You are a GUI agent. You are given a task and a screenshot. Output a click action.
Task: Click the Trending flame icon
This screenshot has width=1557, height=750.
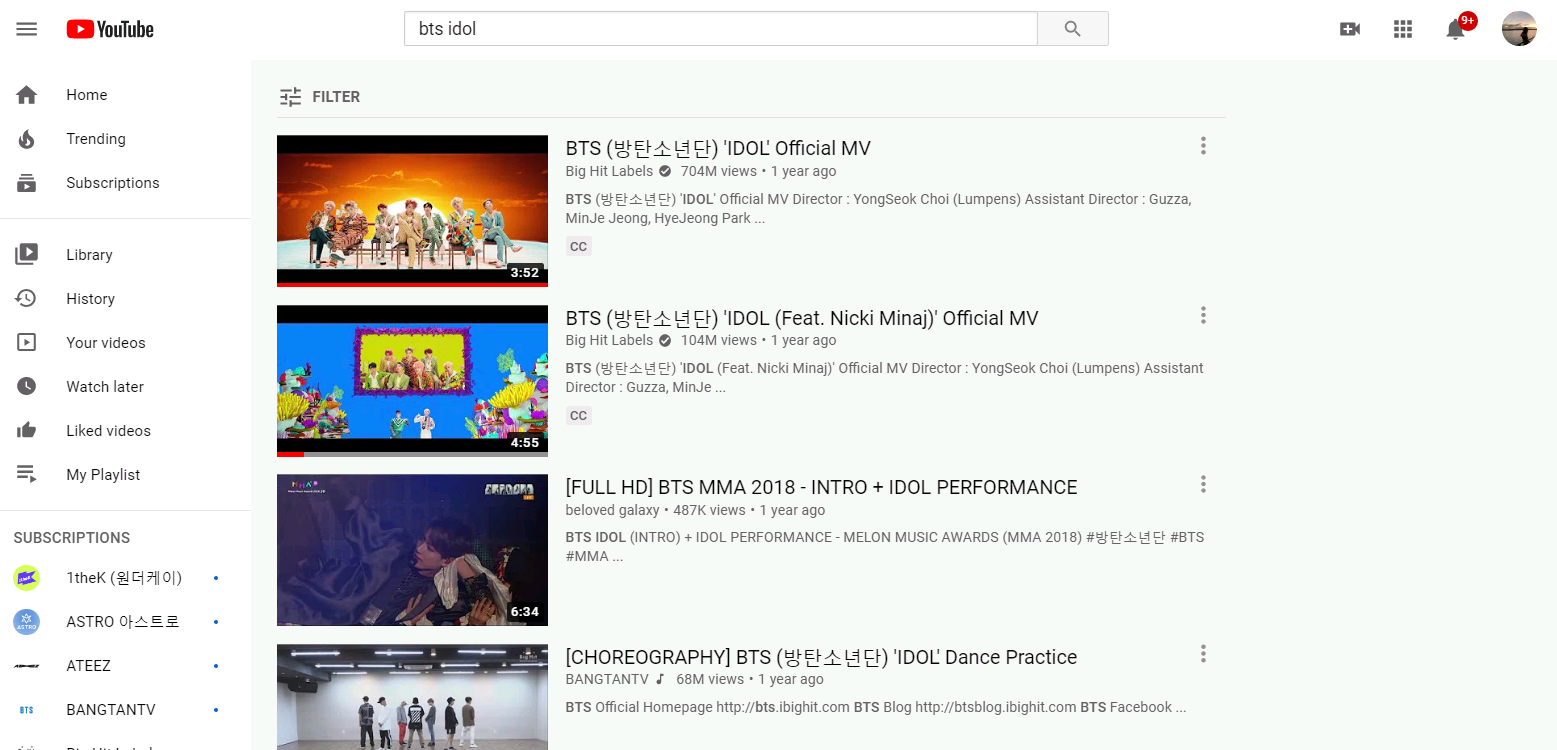[x=27, y=139]
